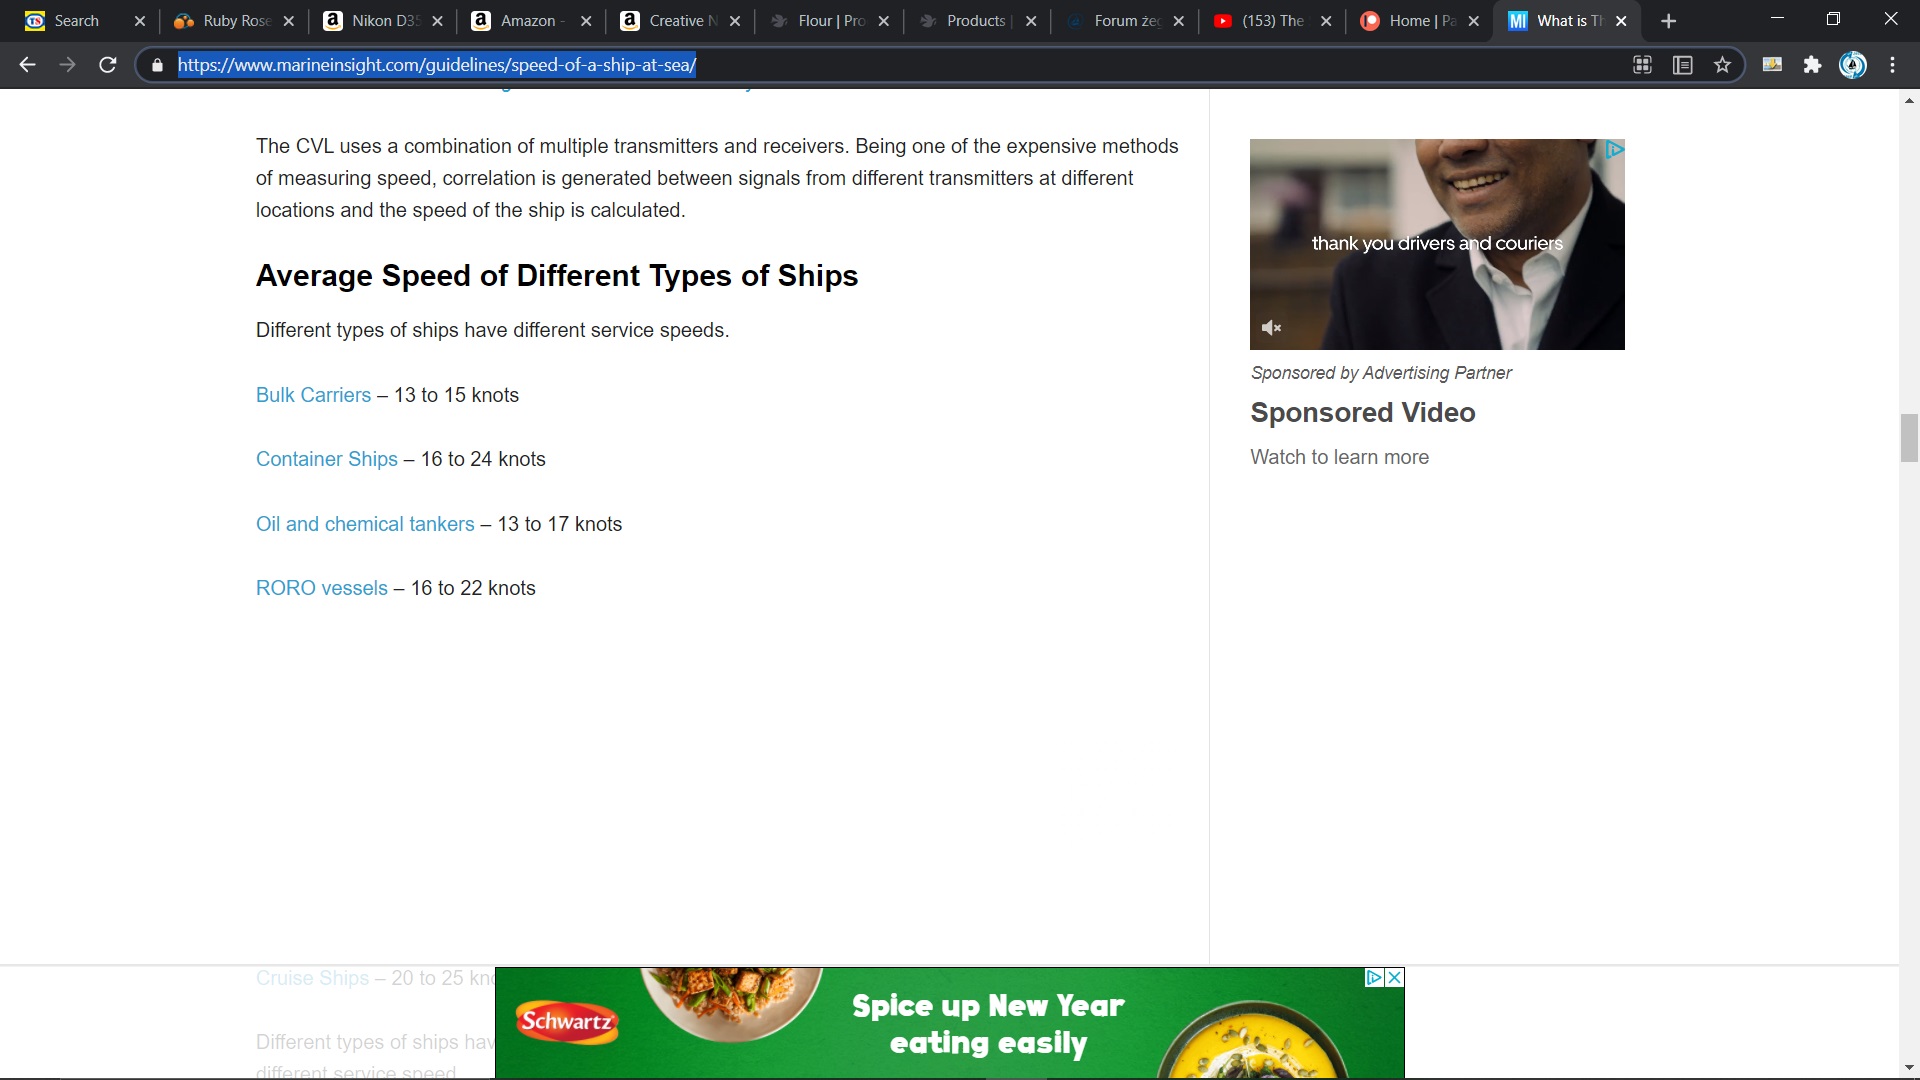Open the Bulk Carriers link
Viewport: 1920px width, 1080px height.
pyautogui.click(x=313, y=395)
